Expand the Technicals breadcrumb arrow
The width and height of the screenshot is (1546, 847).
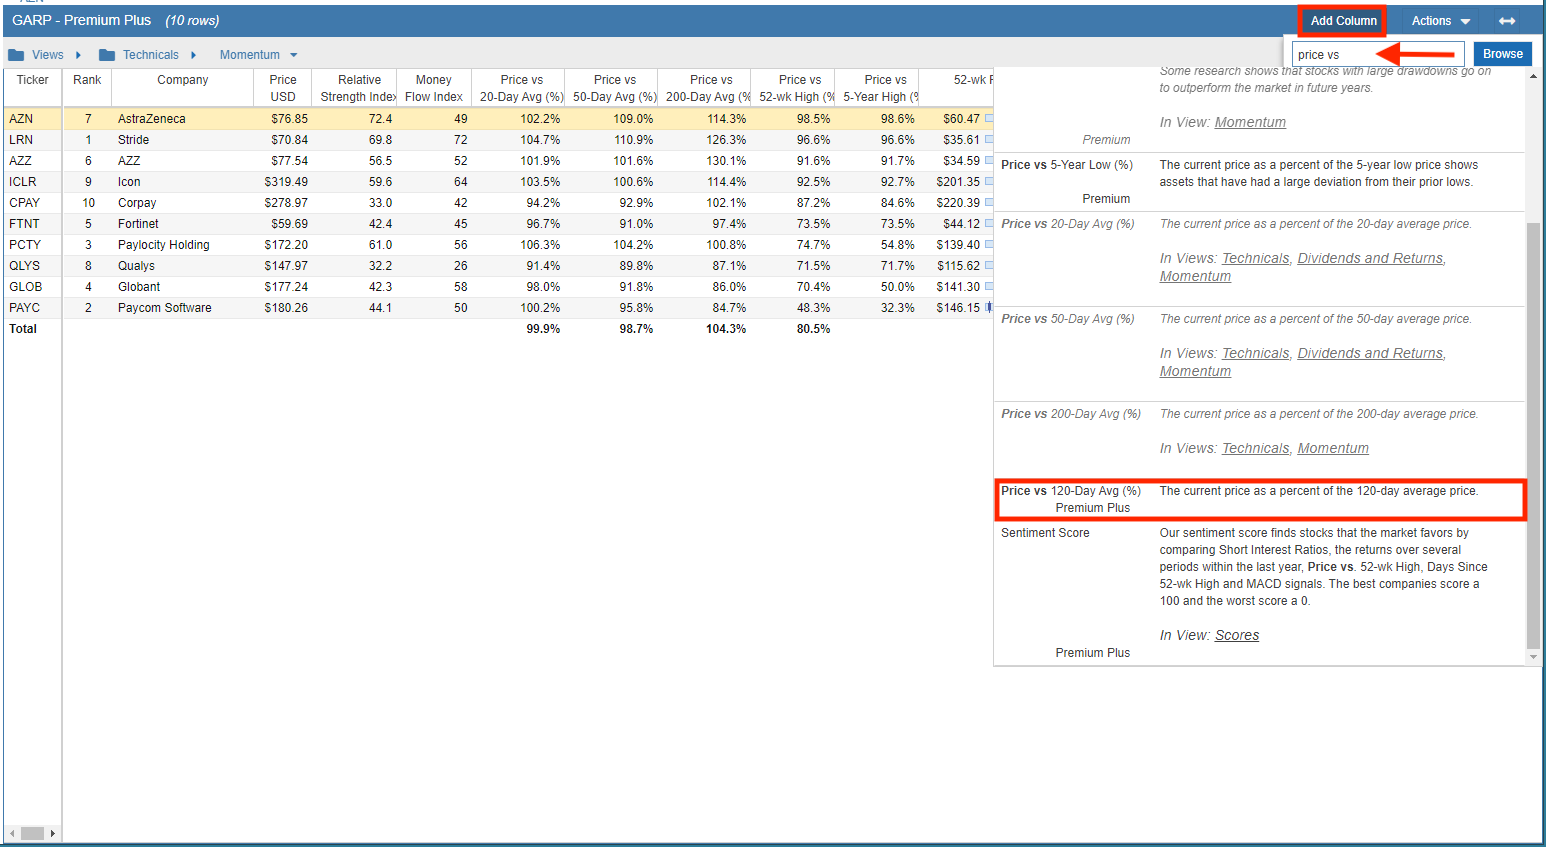point(193,55)
